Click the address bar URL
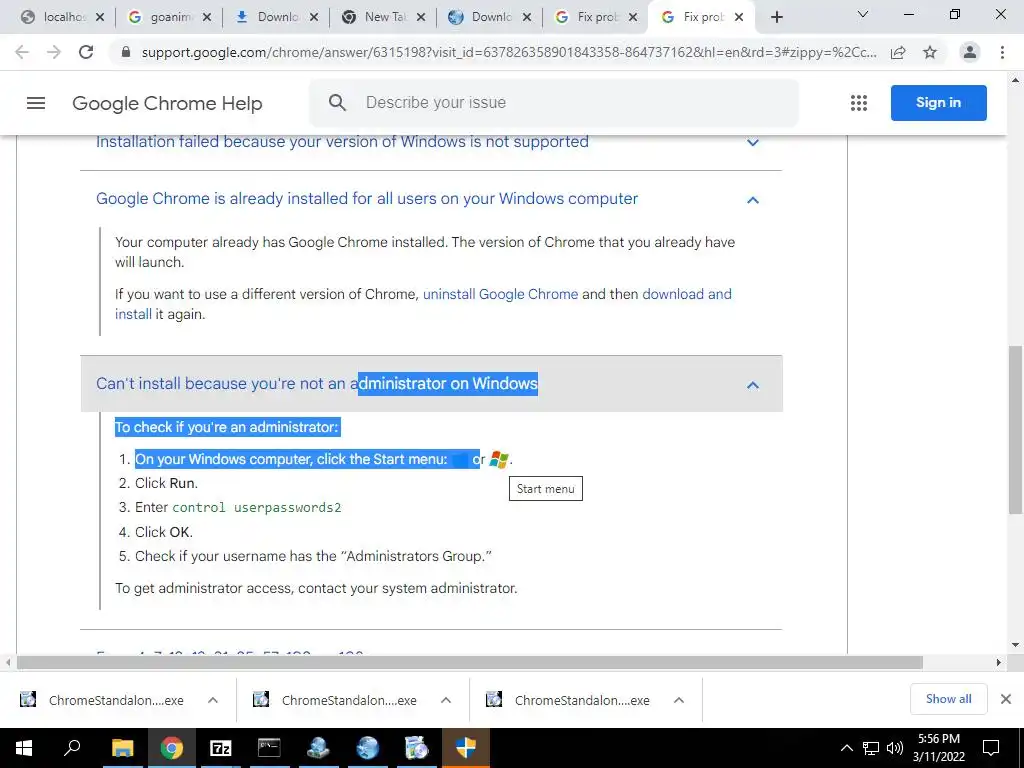This screenshot has height=768, width=1024. [509, 52]
